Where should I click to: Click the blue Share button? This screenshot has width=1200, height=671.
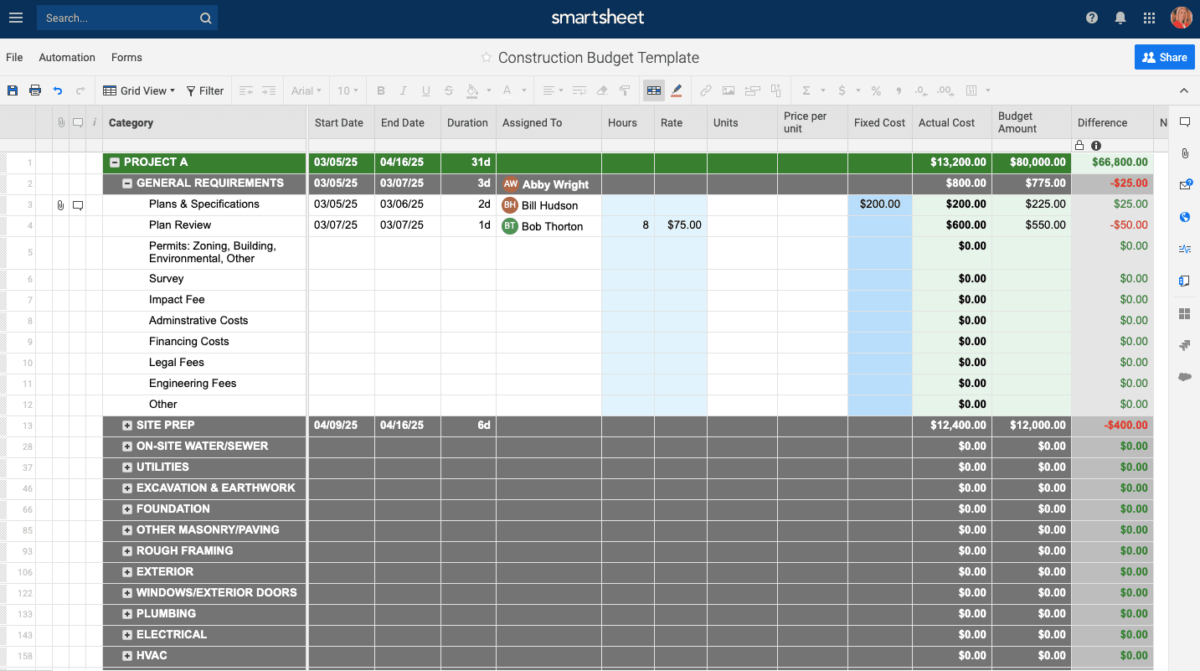coord(1163,57)
